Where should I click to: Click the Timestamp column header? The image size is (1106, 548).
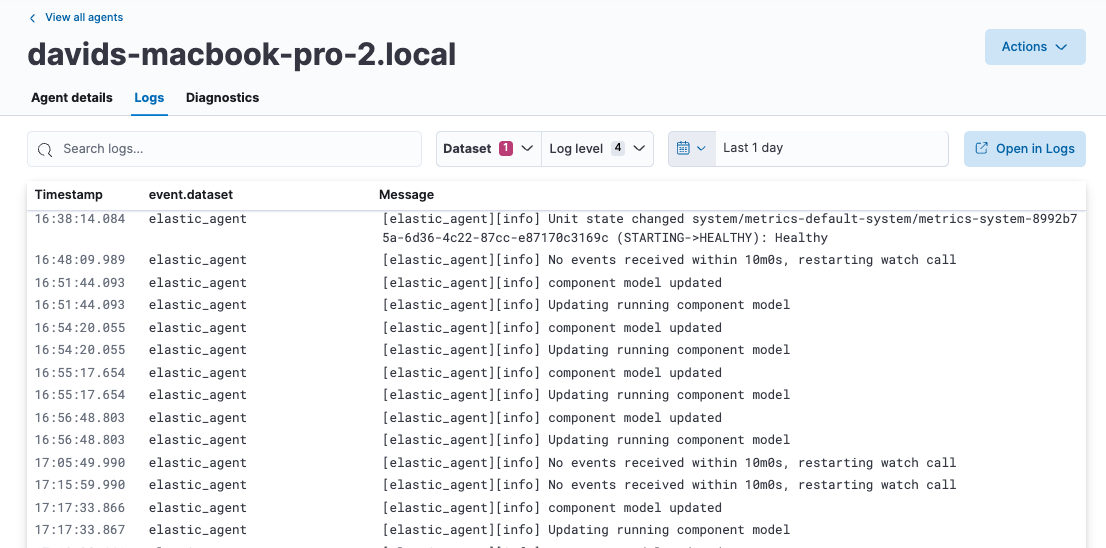point(69,195)
